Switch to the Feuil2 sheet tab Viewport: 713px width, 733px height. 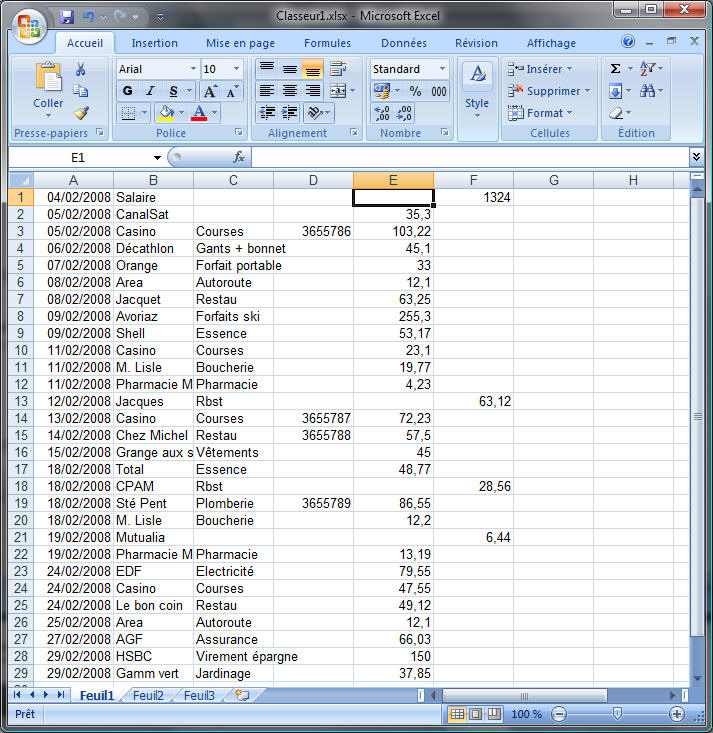tap(148, 695)
